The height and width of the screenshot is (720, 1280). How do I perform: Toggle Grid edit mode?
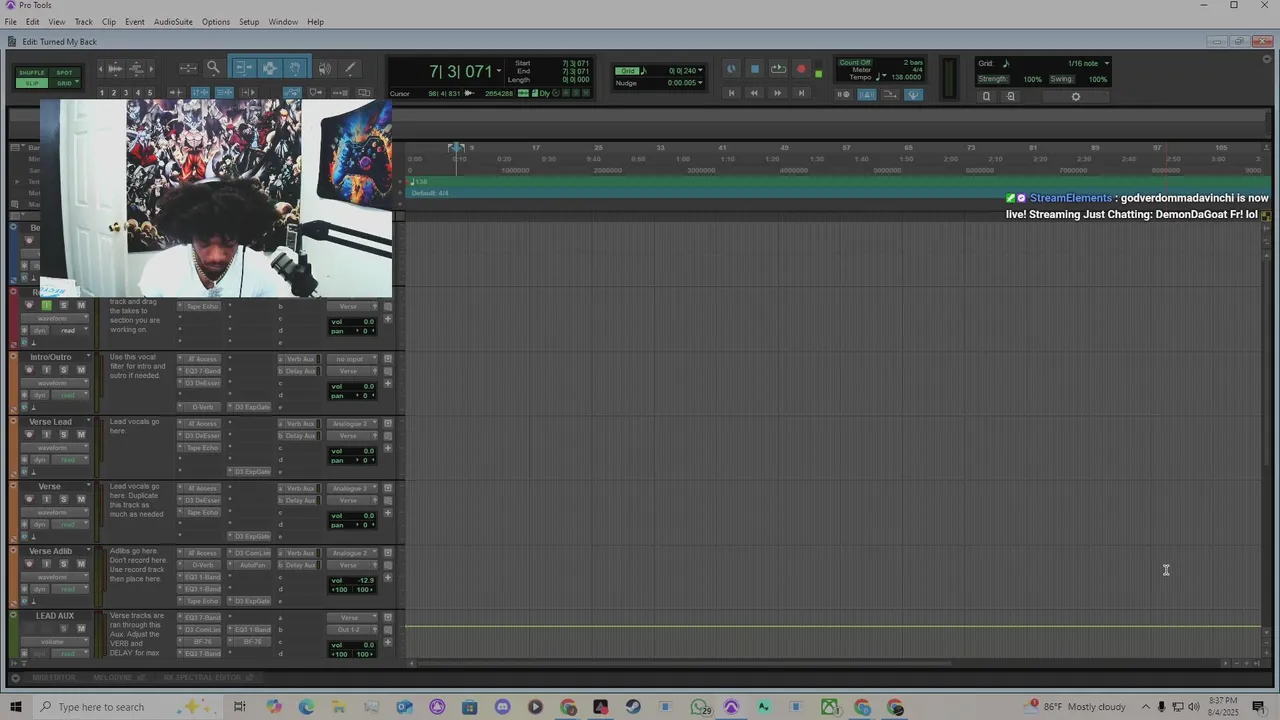64,83
